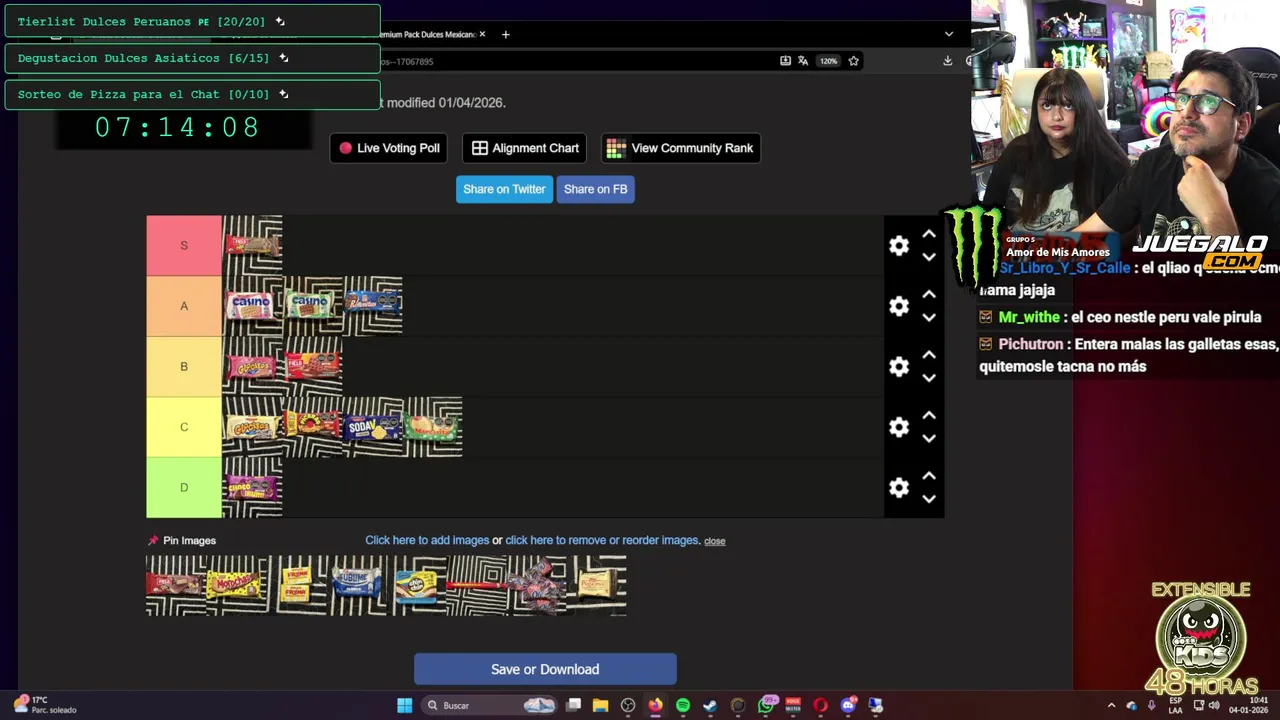Open a new browser tab
Screen dimensions: 1280x720
(505, 34)
